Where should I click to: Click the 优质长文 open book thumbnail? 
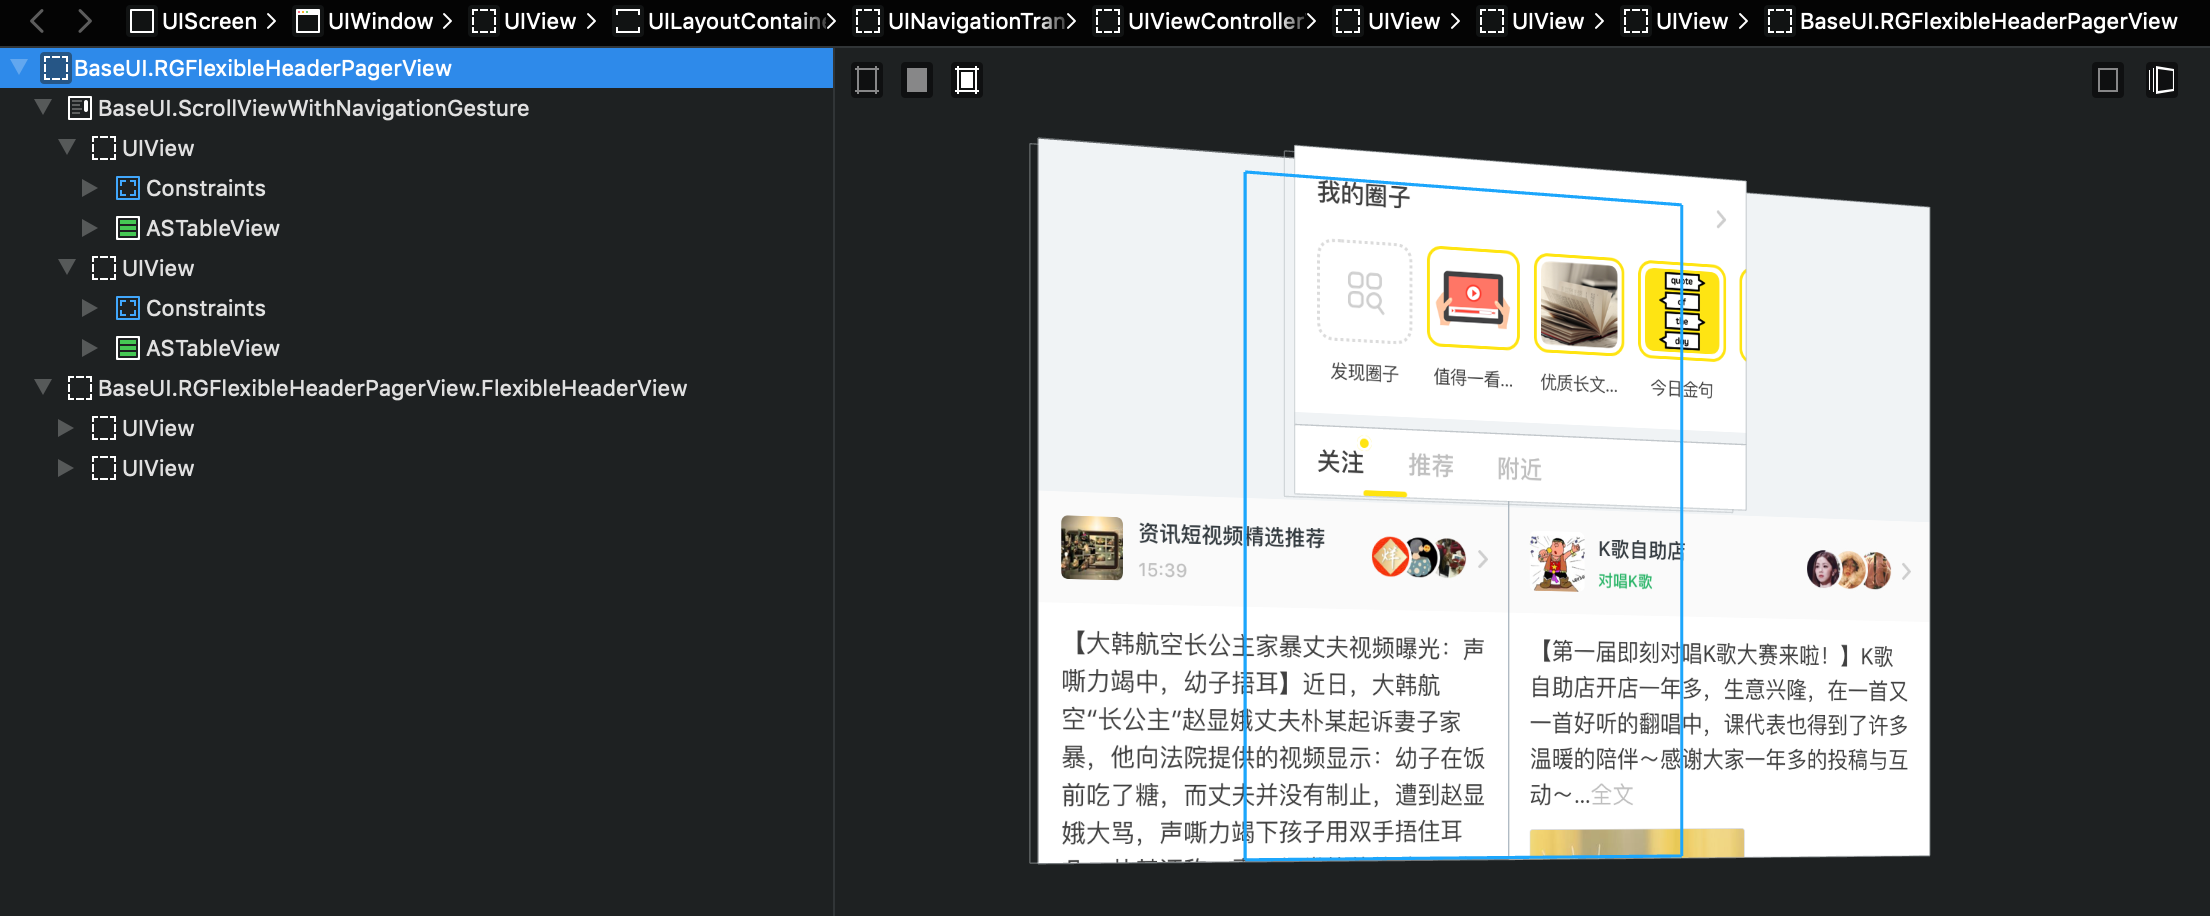point(1579,305)
